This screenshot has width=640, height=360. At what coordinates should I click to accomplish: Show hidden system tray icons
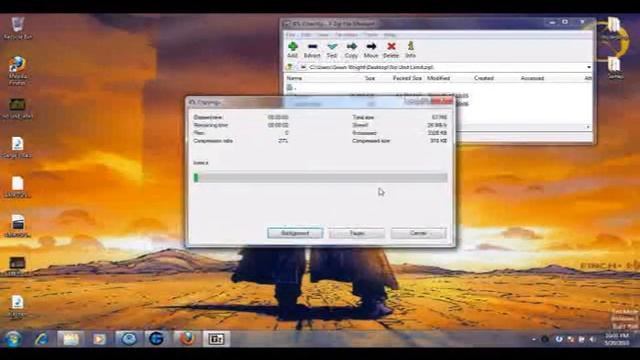click(x=534, y=339)
